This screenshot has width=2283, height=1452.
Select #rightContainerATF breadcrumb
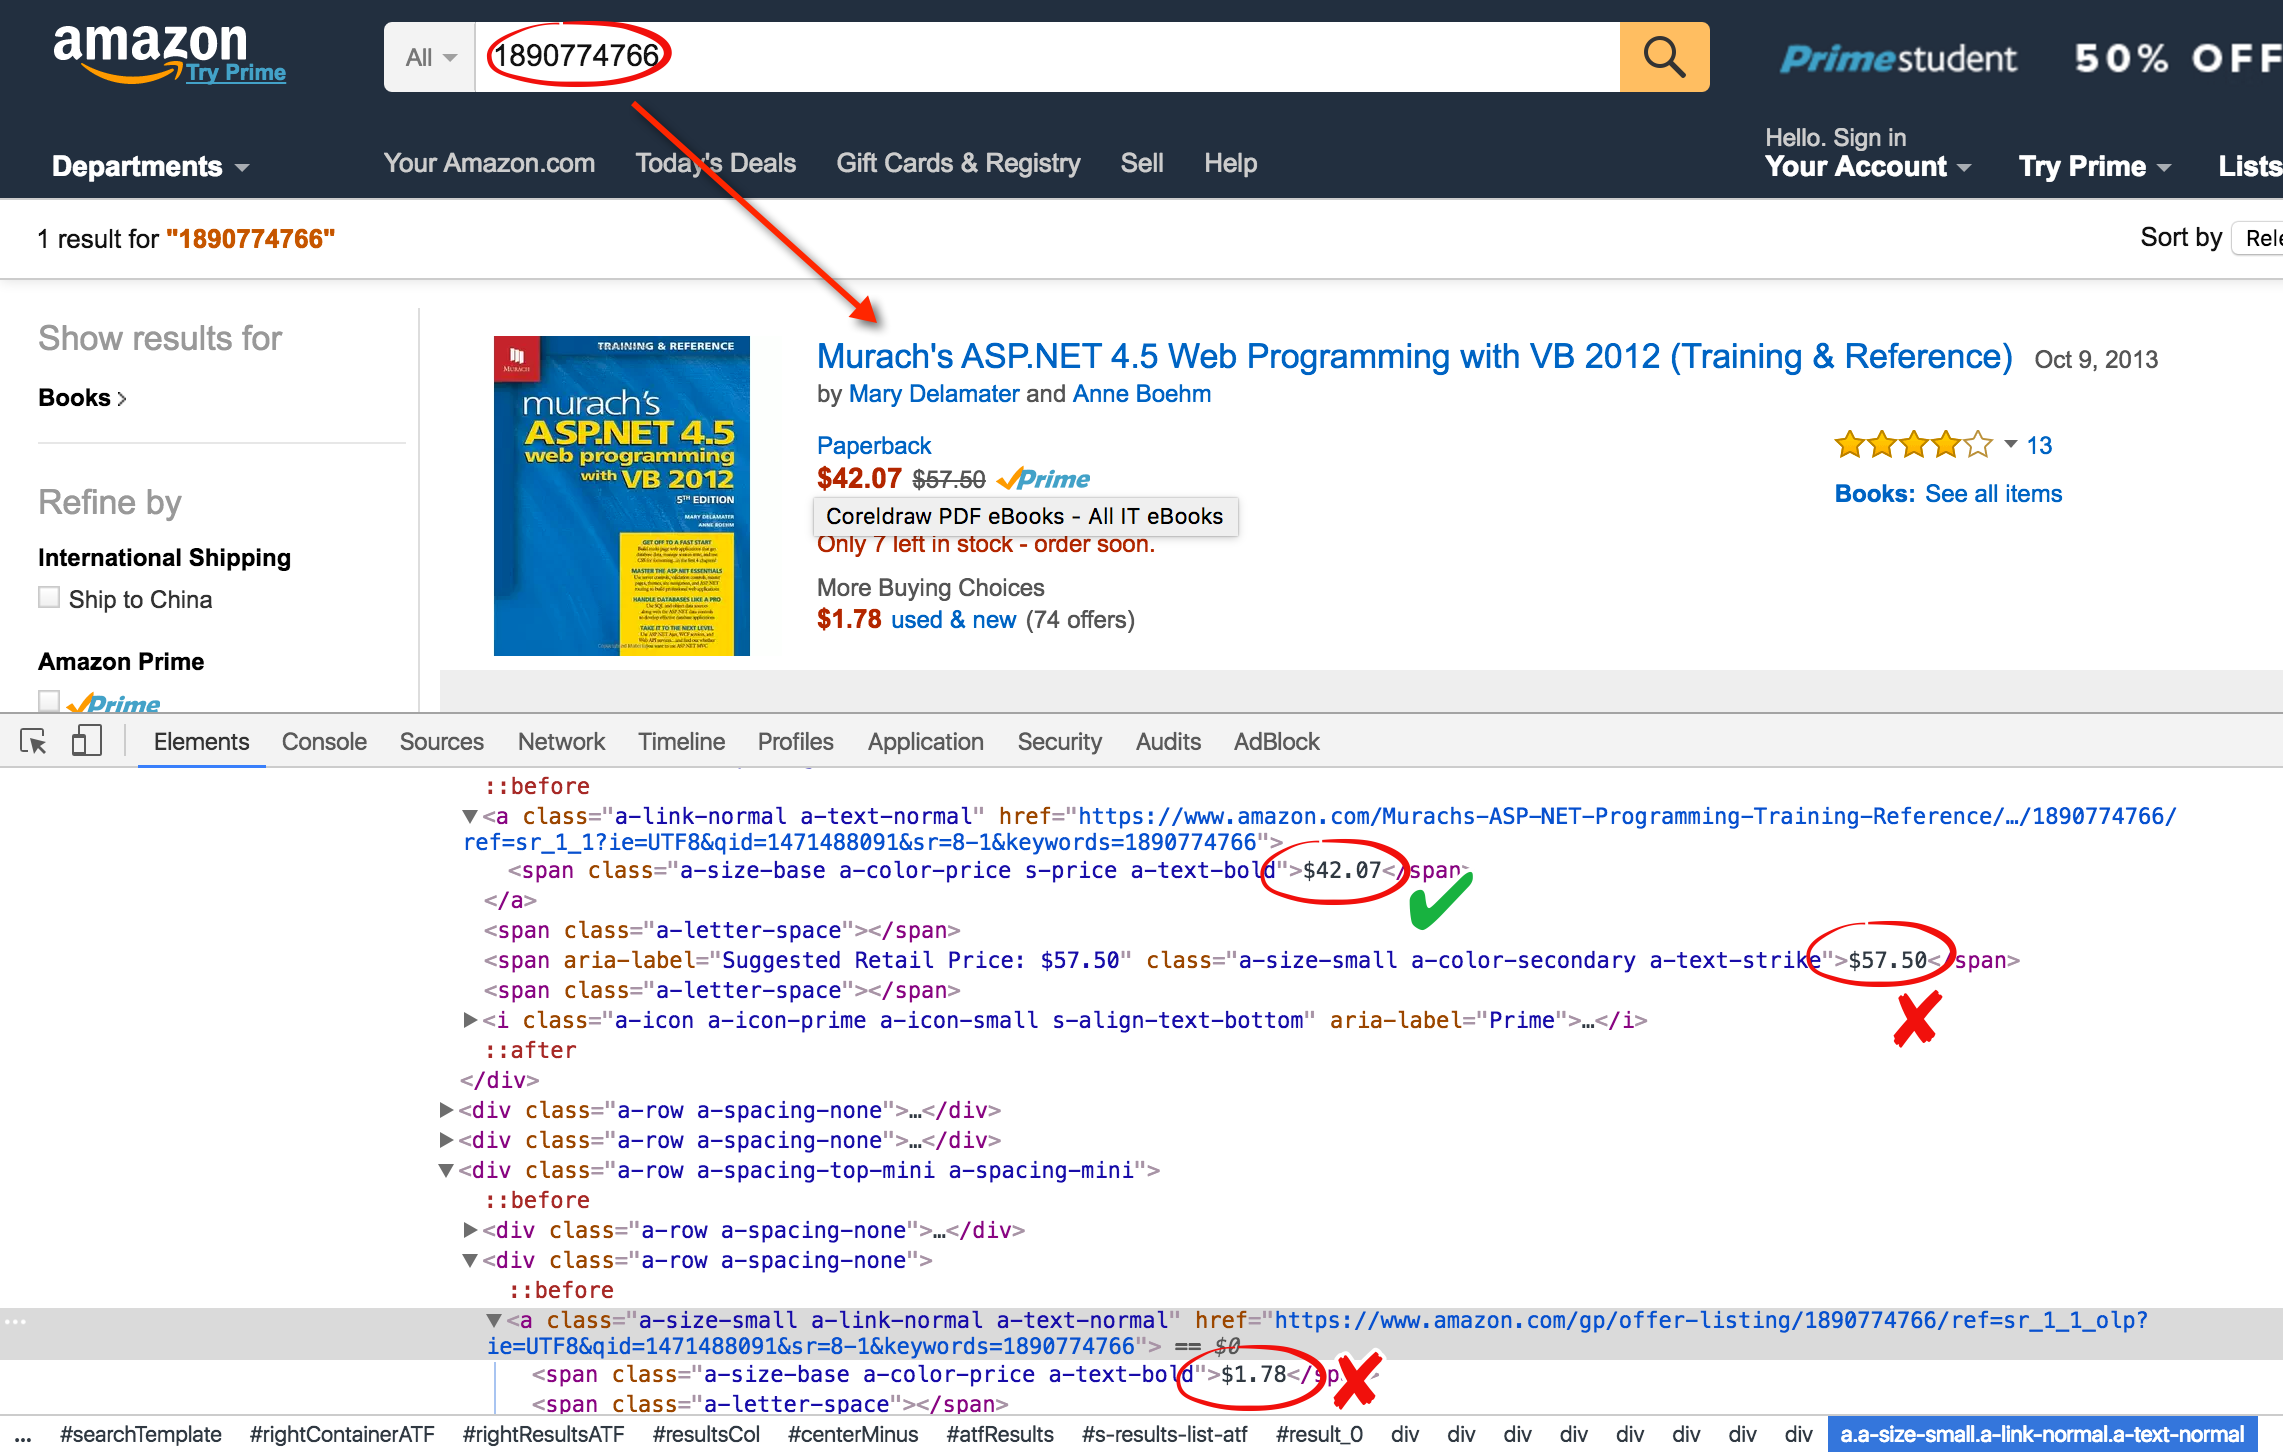342,1435
